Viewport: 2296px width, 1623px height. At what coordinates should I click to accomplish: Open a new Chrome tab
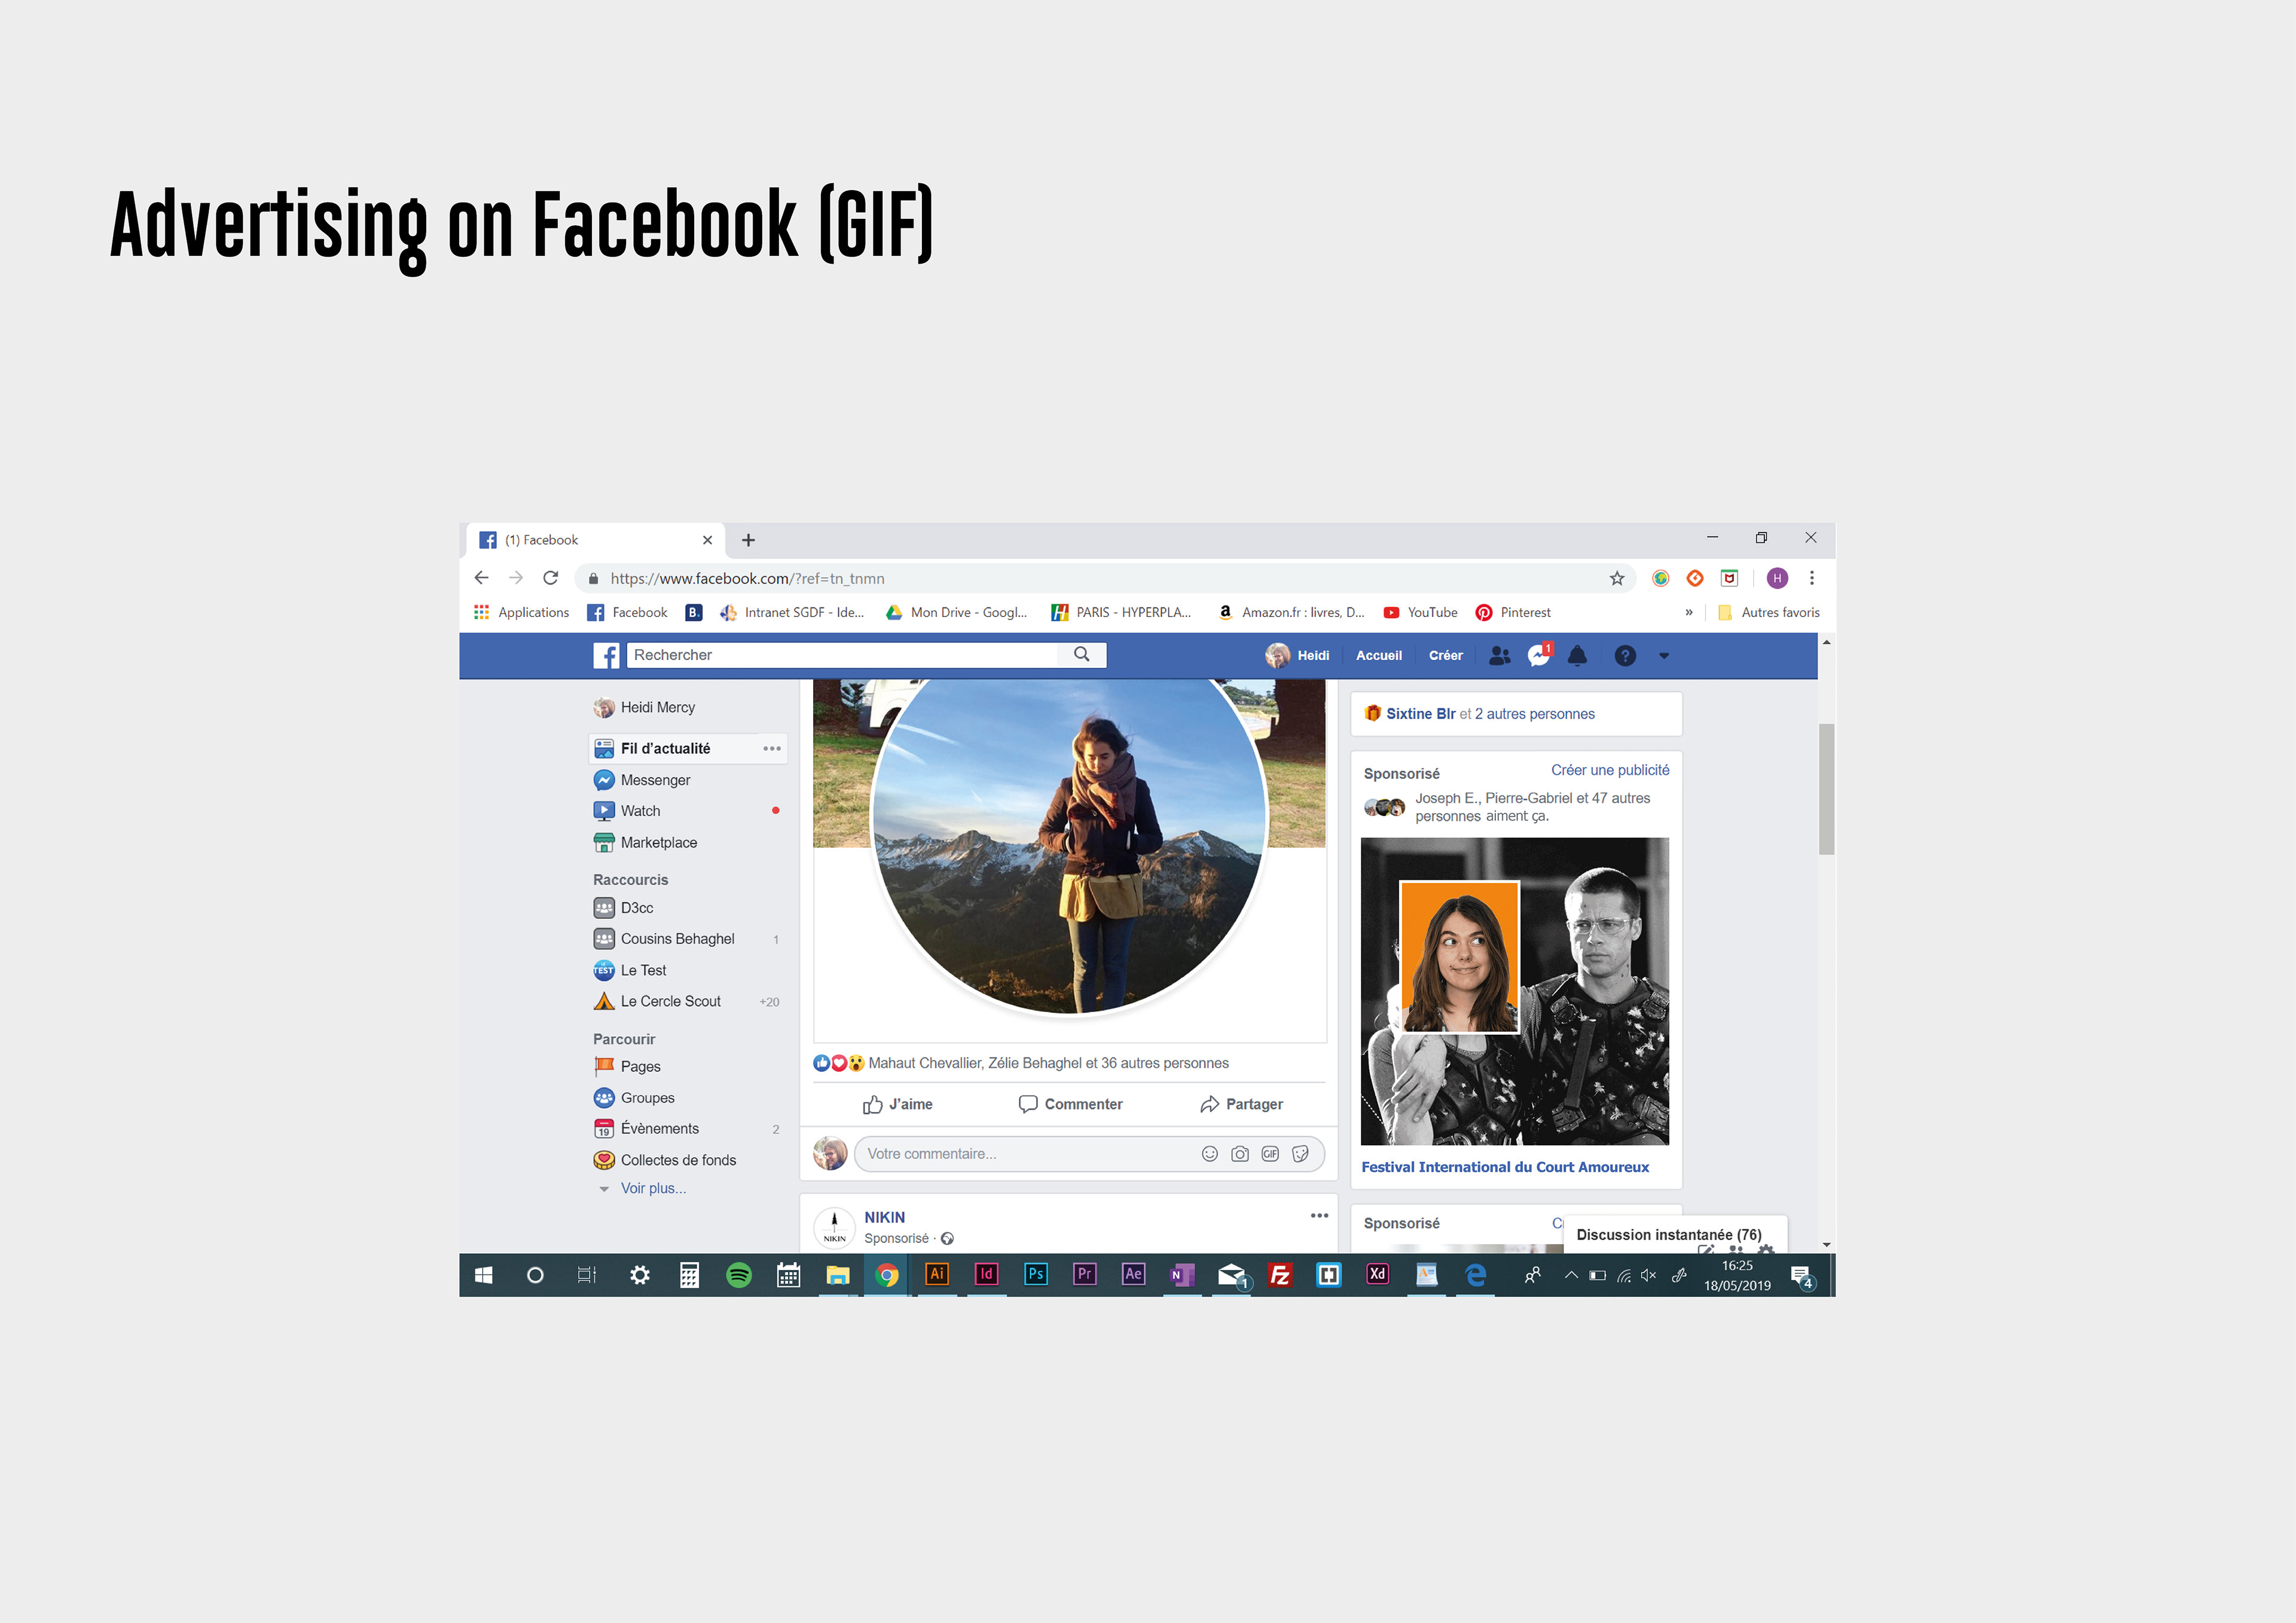tap(748, 540)
